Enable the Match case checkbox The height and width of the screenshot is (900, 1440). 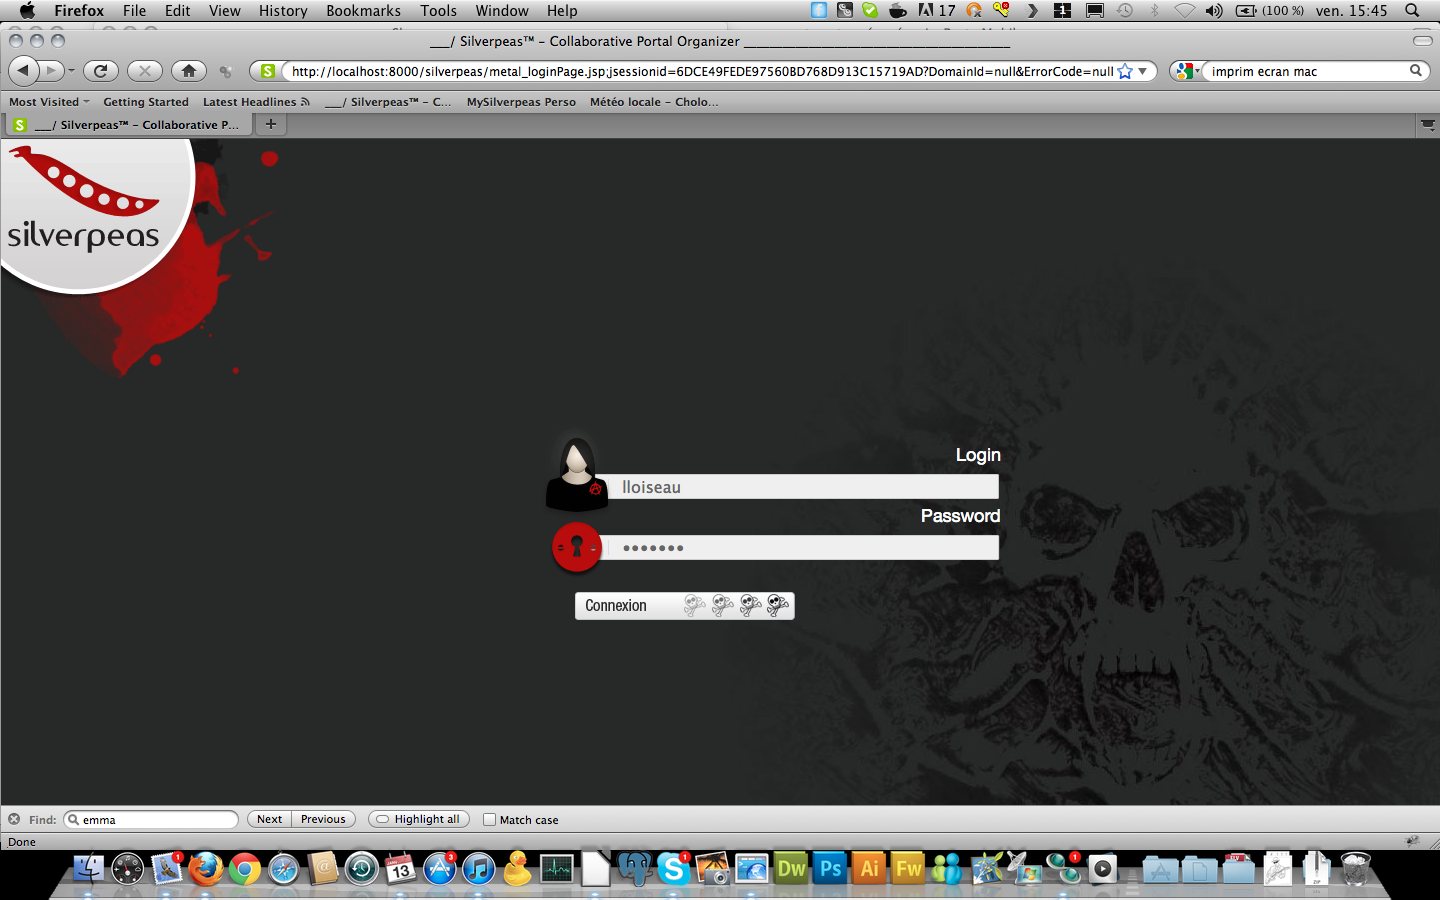coord(490,819)
